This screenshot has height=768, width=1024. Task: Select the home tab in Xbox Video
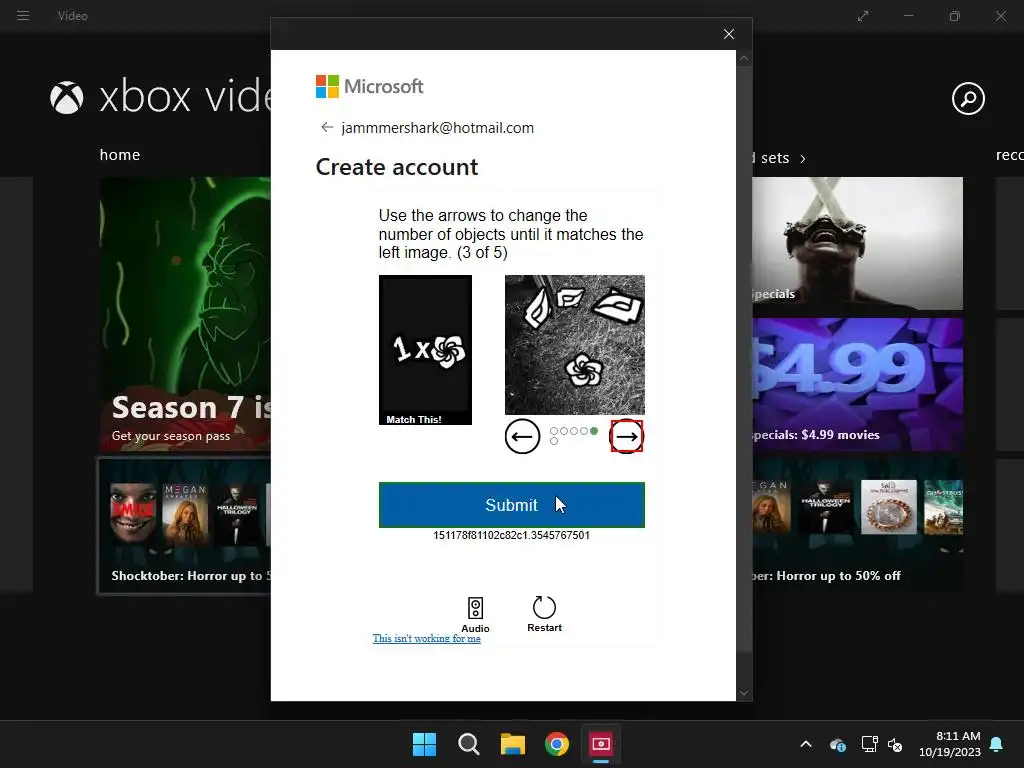[120, 155]
